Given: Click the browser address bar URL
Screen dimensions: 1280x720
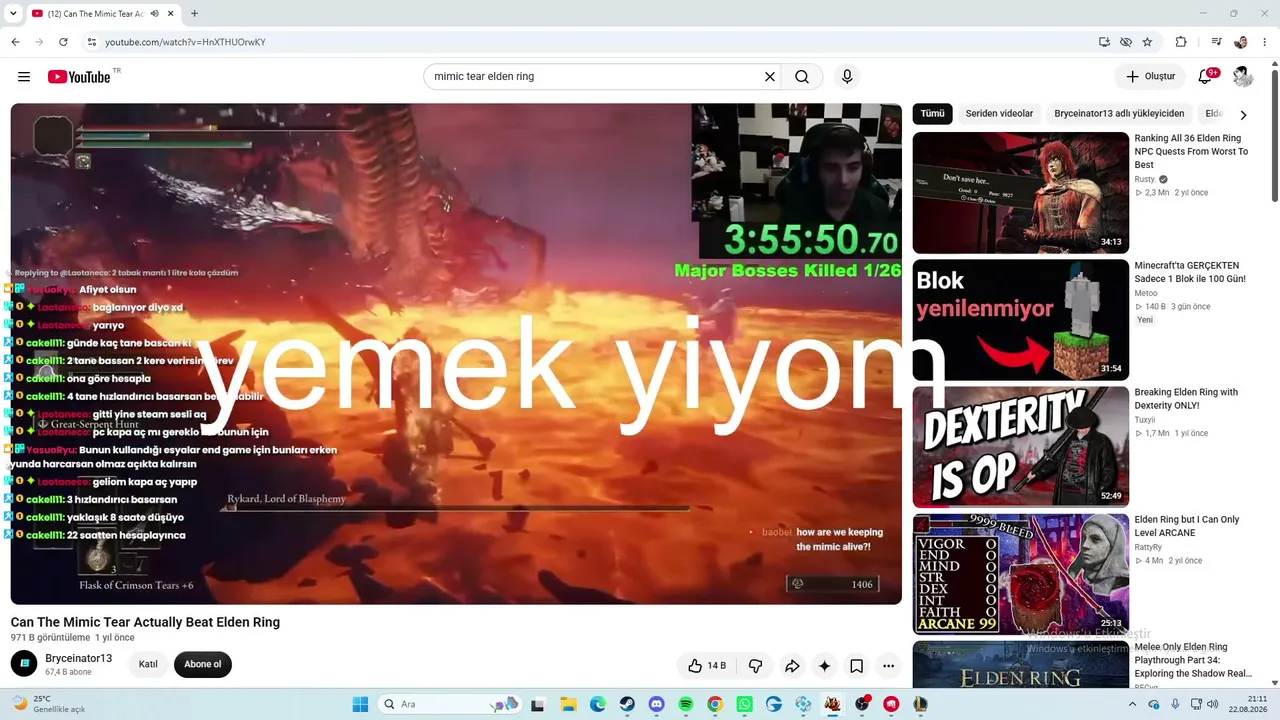Looking at the screenshot, I should point(185,42).
